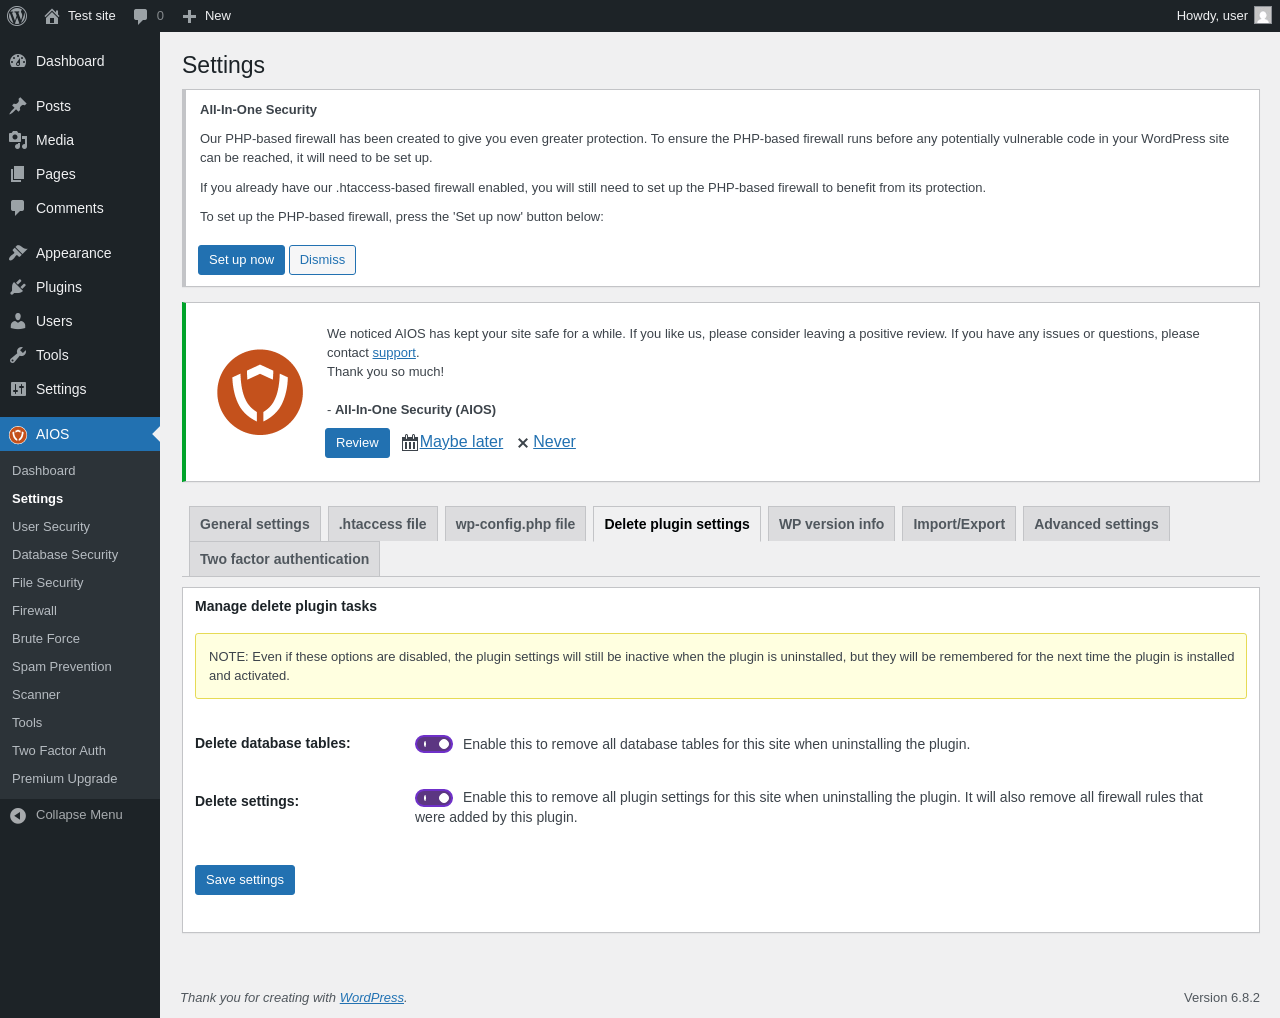This screenshot has height=1018, width=1280.
Task: Open AIOS Settings submenu item
Action: [80, 499]
